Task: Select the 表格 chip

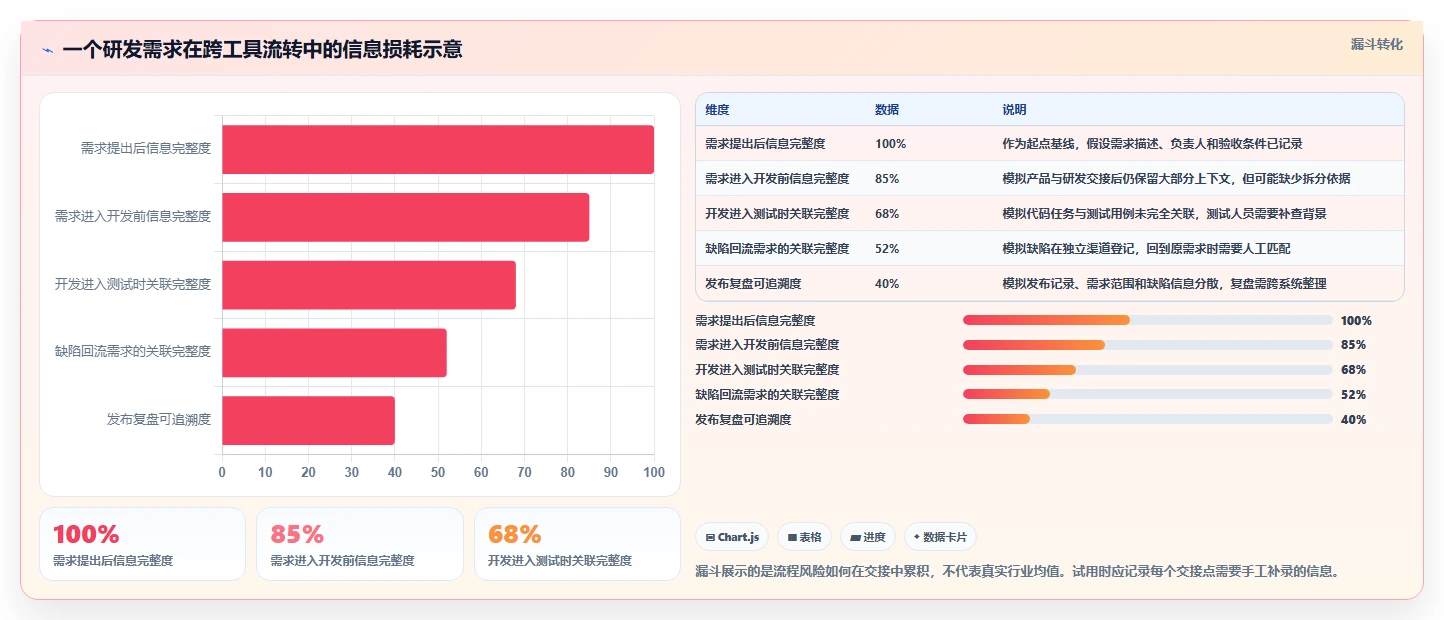Action: pos(804,537)
